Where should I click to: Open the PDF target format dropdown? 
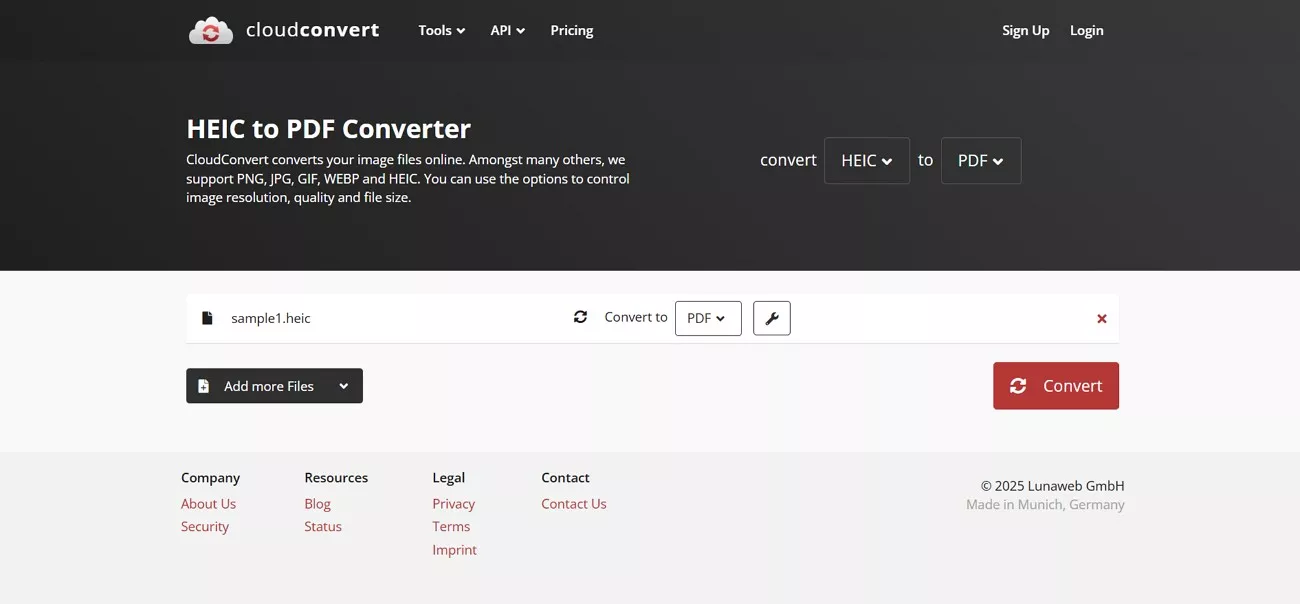980,160
